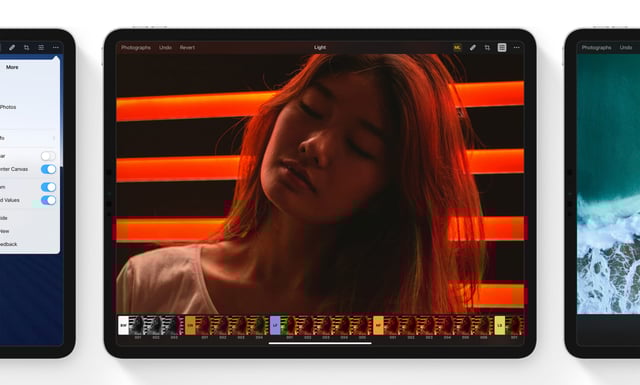640x385 pixels.
Task: Apply LF group preset thumbnail 005
Action: tap(362, 325)
